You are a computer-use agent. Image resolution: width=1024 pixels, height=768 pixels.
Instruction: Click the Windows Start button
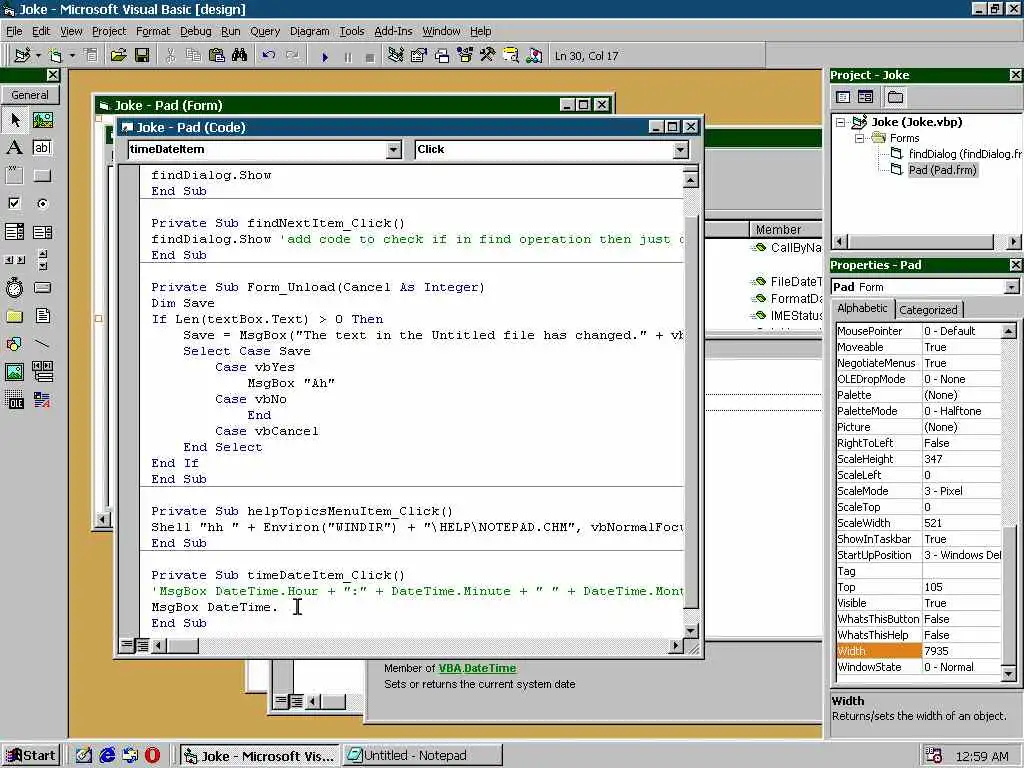(x=32, y=756)
